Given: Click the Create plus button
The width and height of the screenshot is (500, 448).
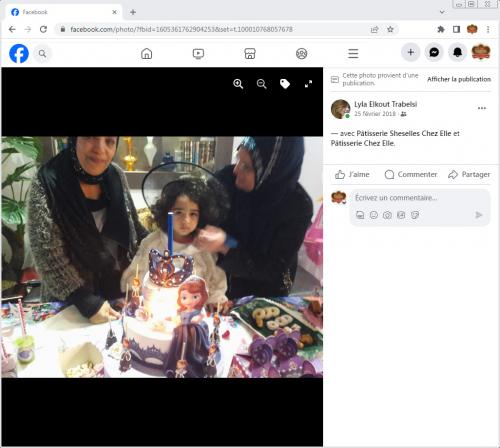Looking at the screenshot, I should 411,52.
